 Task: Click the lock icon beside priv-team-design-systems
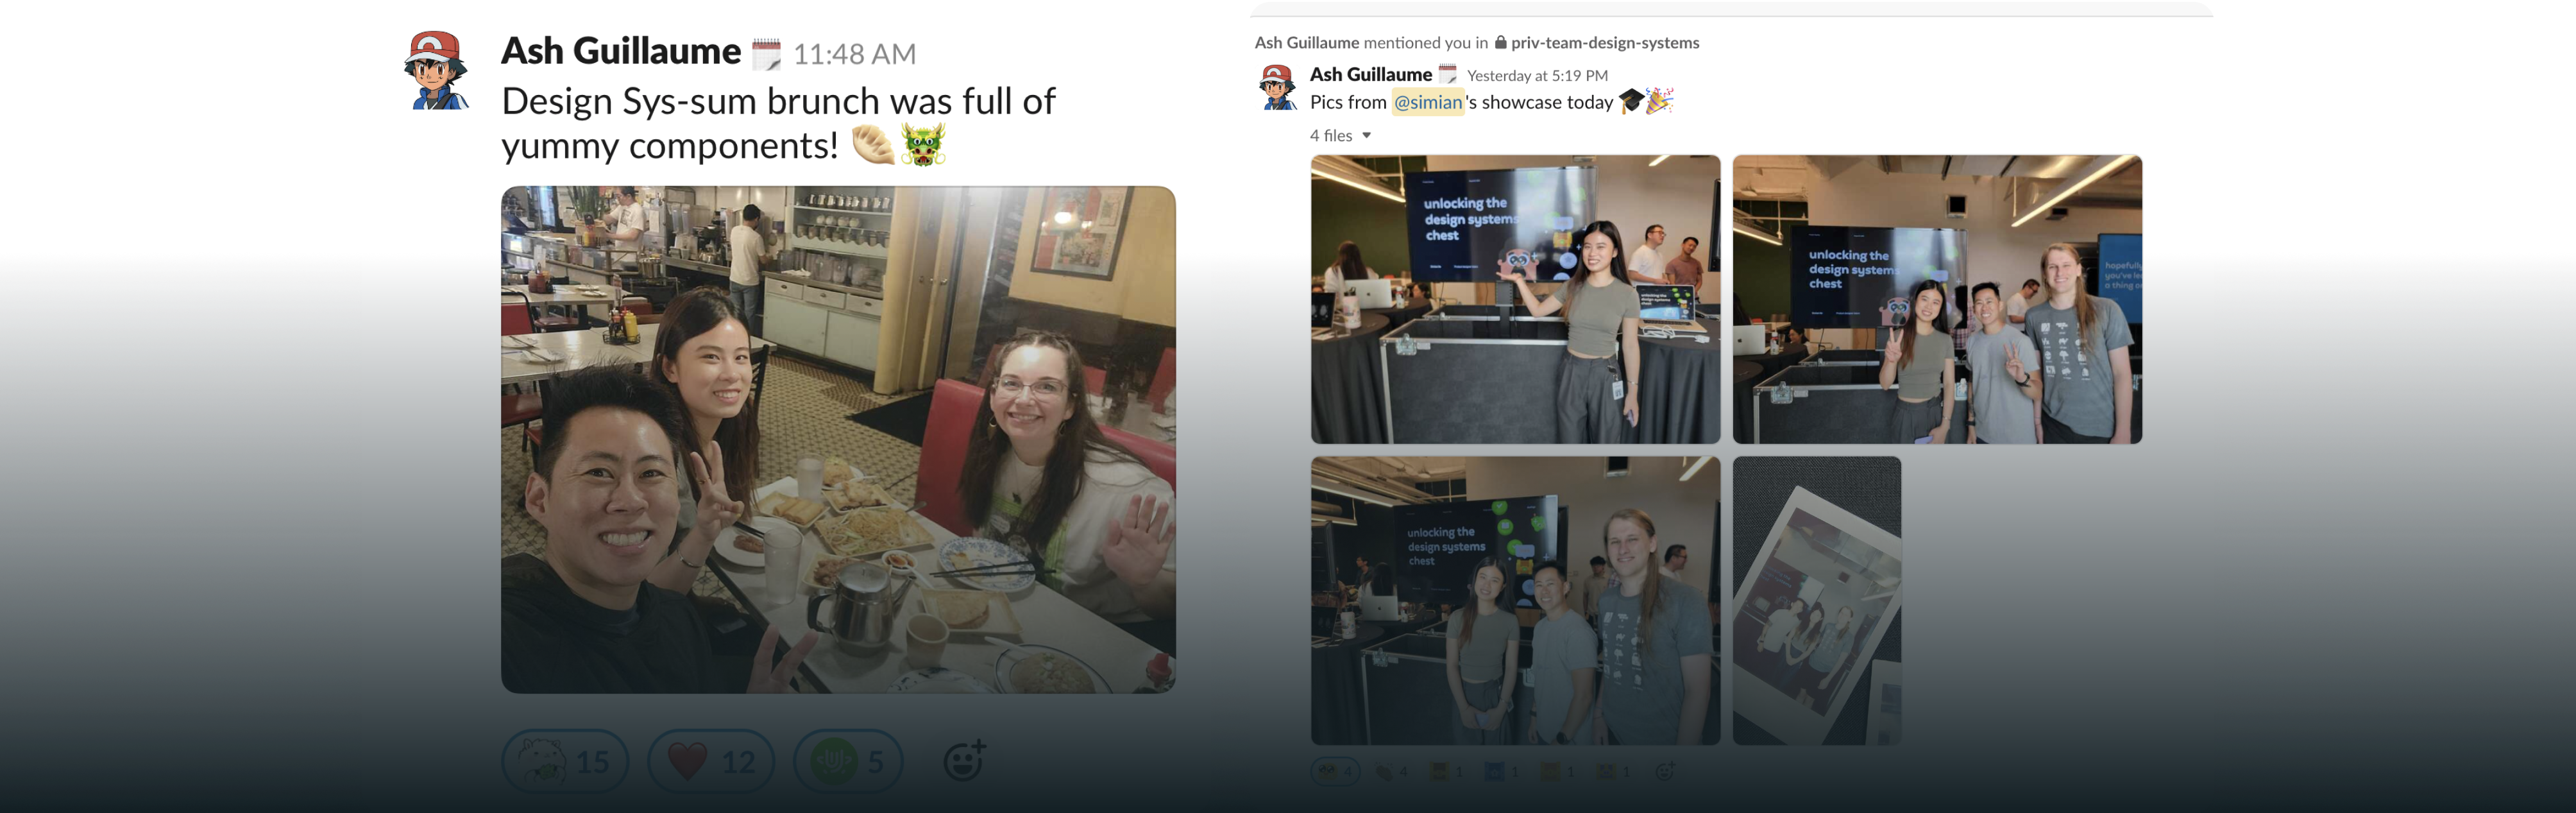tap(1500, 42)
